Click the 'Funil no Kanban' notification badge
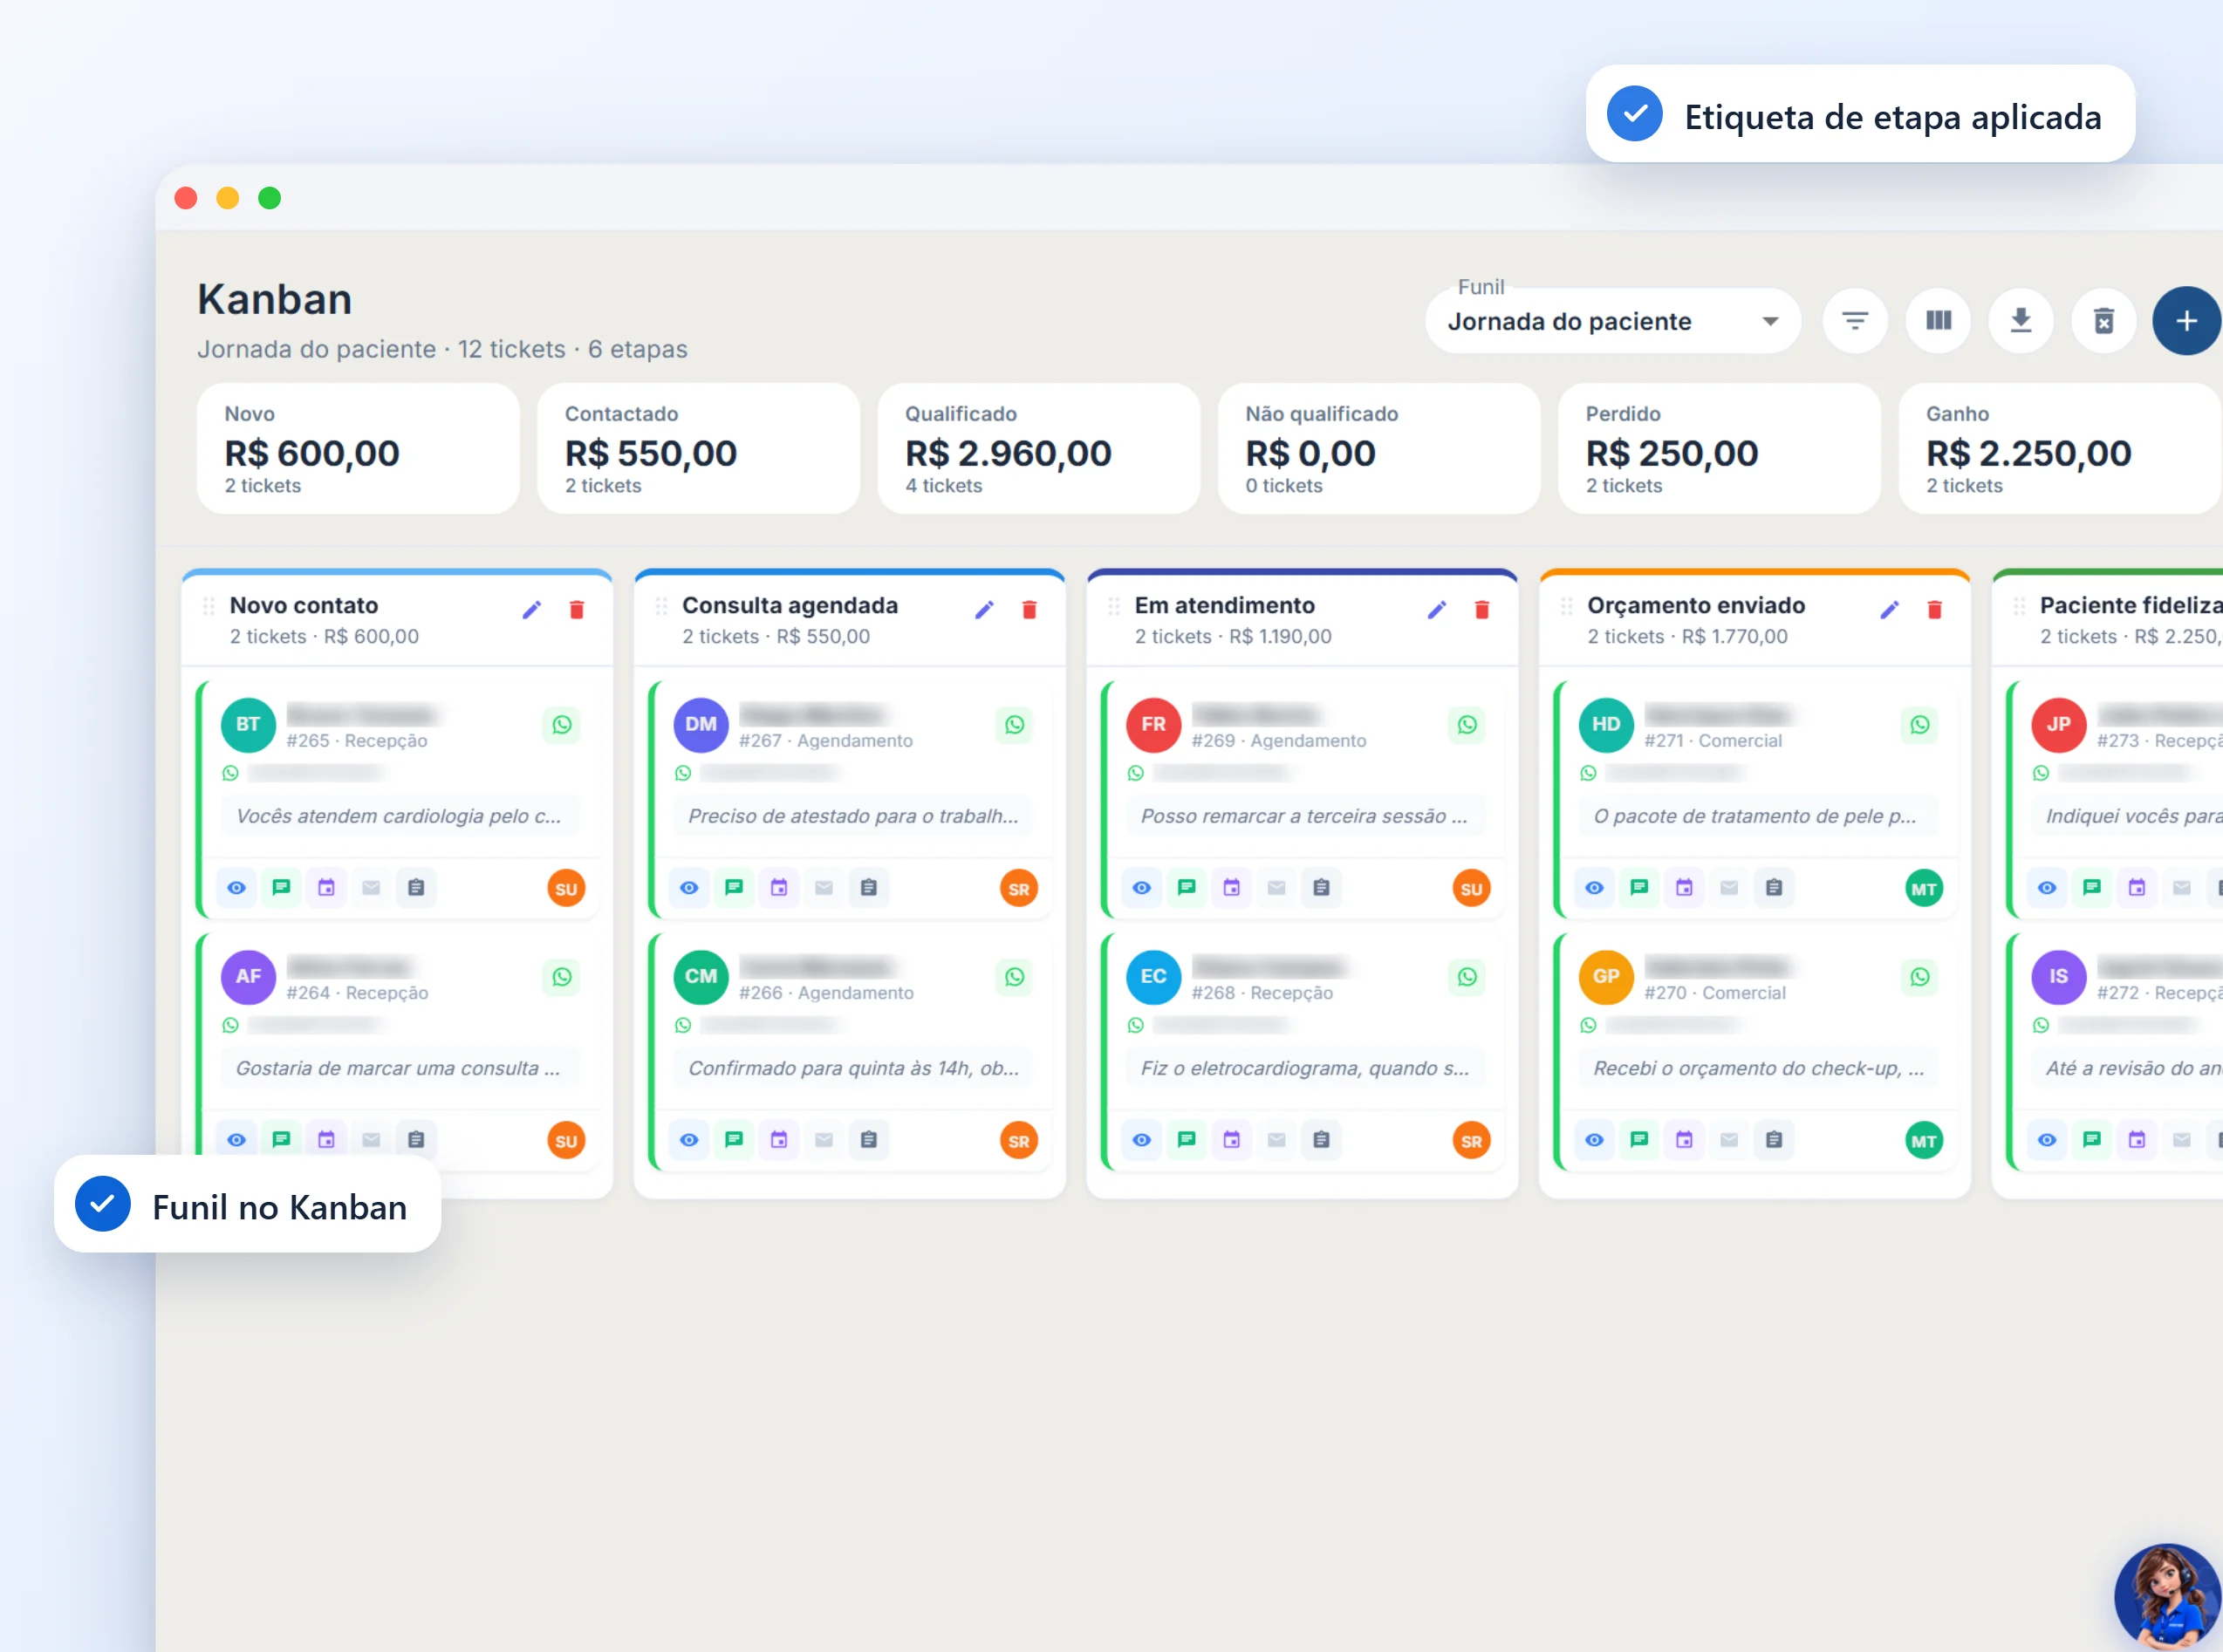Screen dimensions: 2223x1652 (x=247, y=1205)
